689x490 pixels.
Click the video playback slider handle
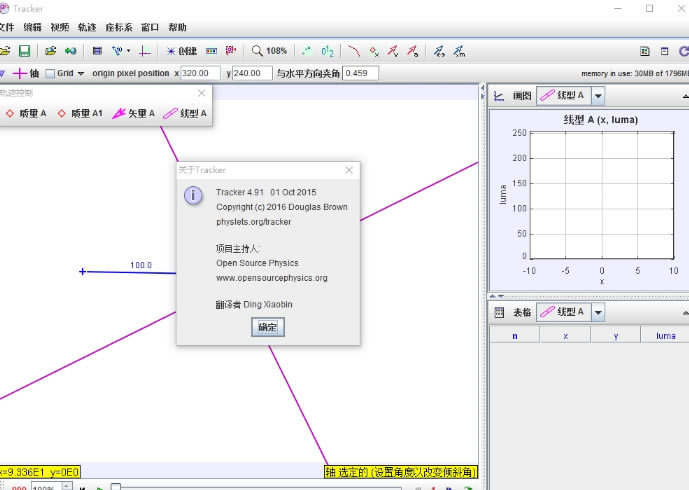115,487
